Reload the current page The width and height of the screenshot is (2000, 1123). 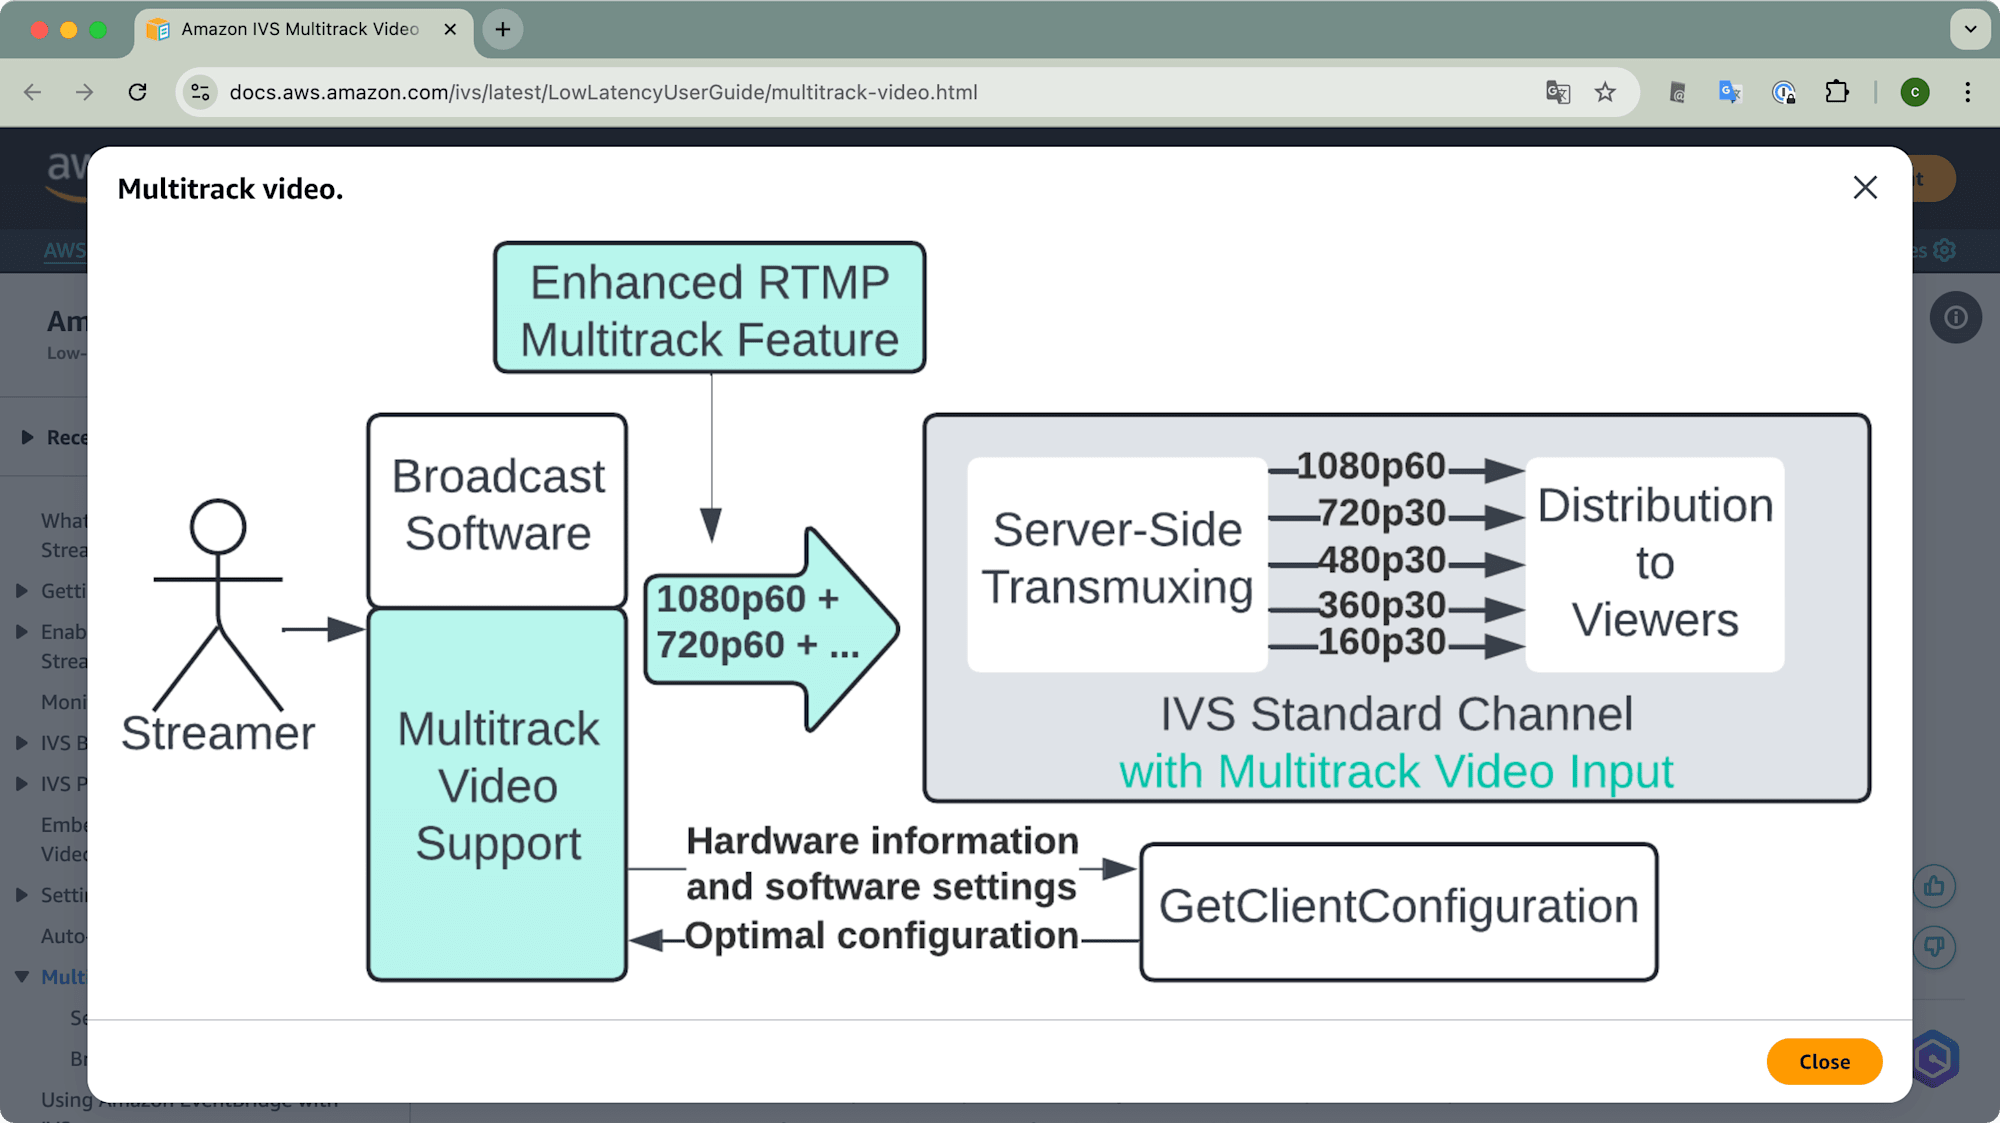138,92
